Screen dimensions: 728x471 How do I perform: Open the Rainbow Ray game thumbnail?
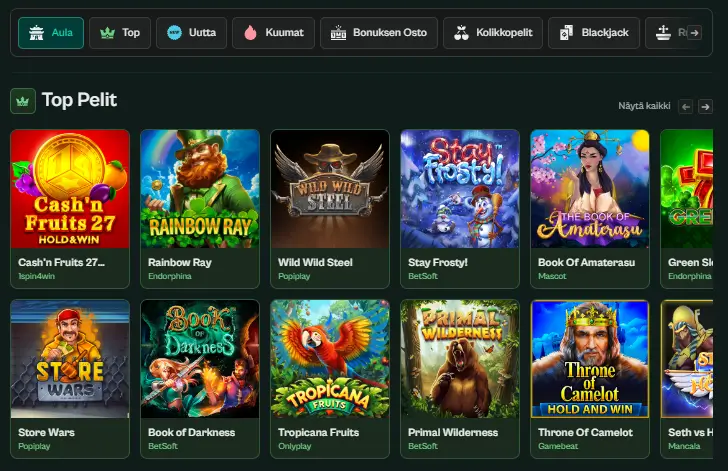pos(200,189)
